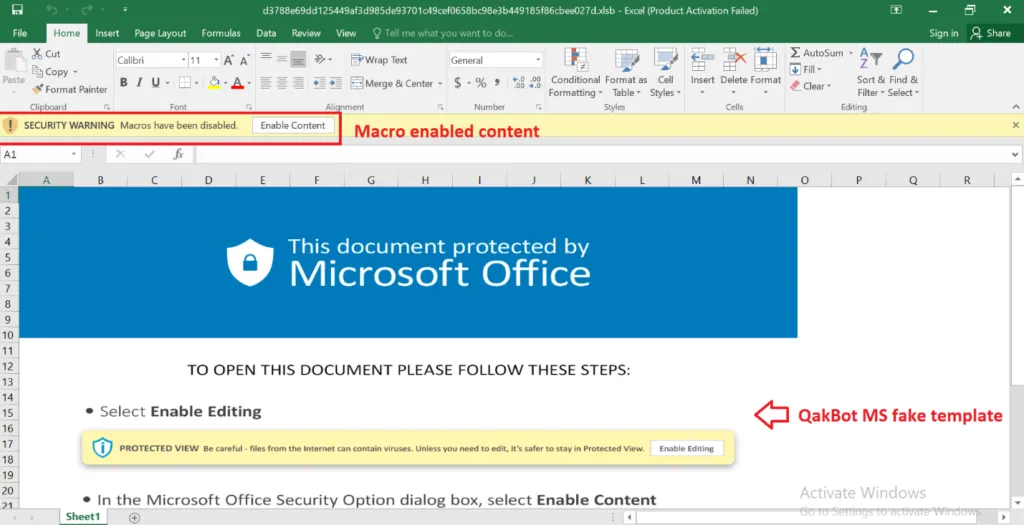The height and width of the screenshot is (525, 1024).
Task: Select the Format Painter brush
Action: (70, 89)
